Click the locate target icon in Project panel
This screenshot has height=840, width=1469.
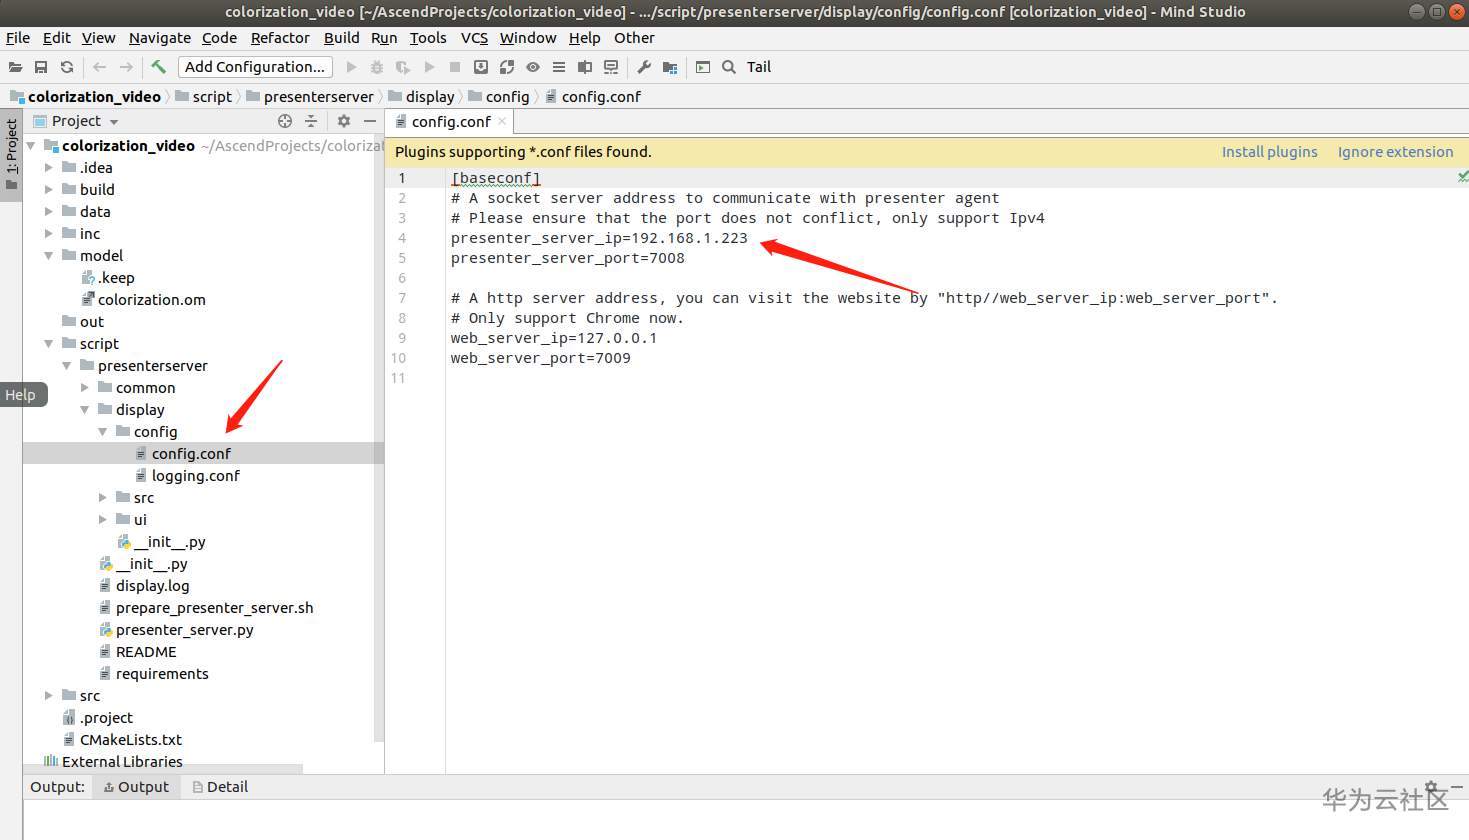coord(285,121)
